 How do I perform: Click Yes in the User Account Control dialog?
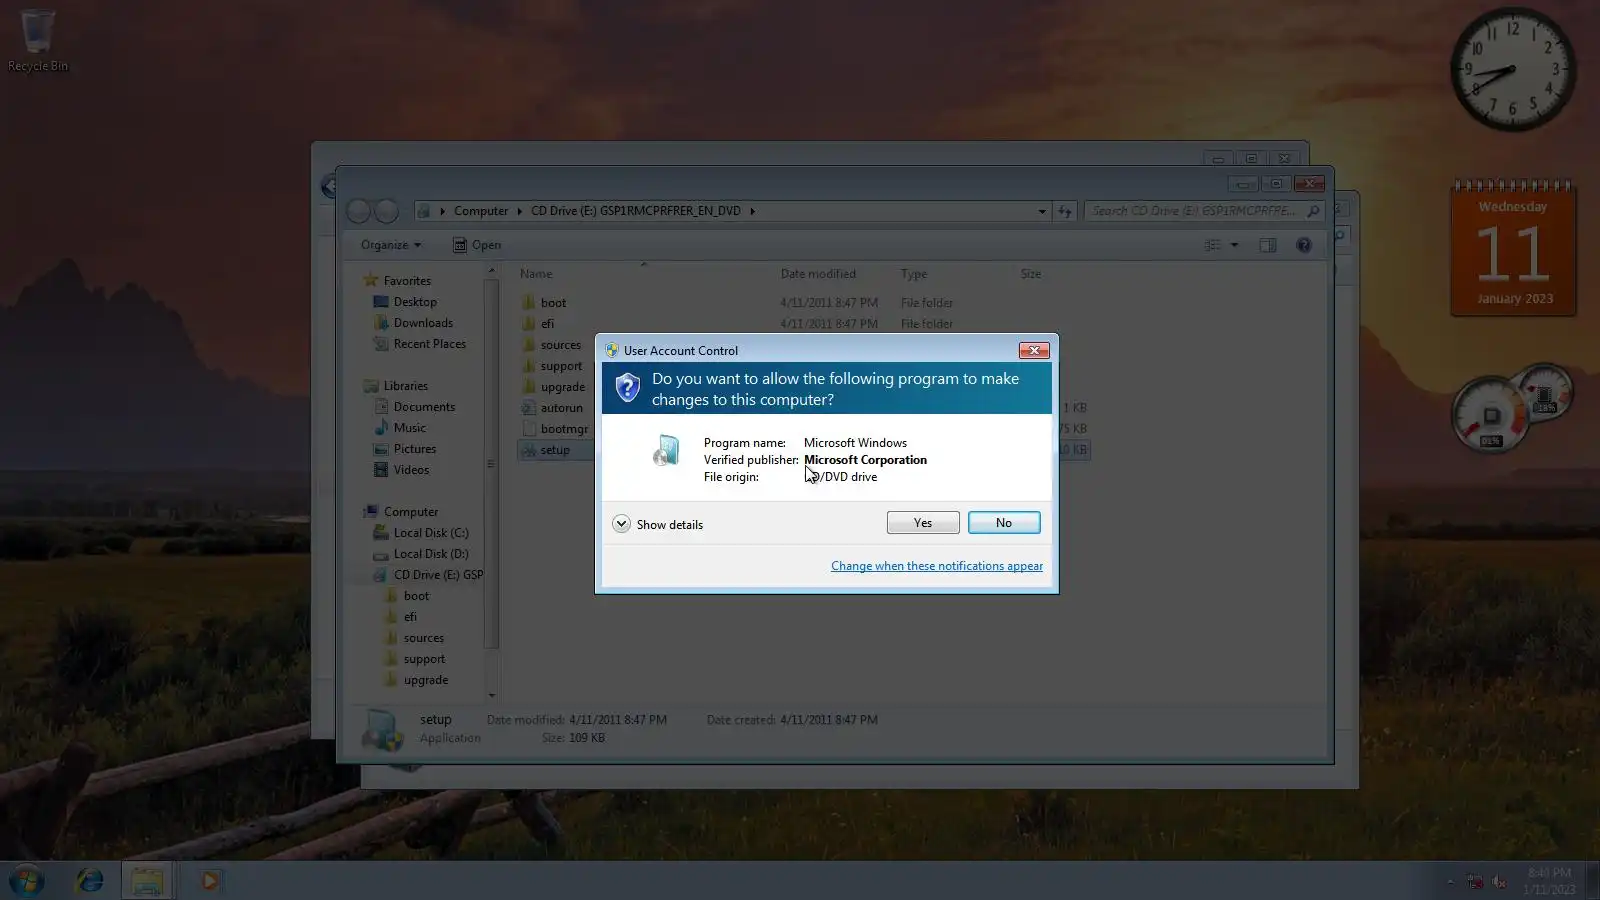point(923,523)
